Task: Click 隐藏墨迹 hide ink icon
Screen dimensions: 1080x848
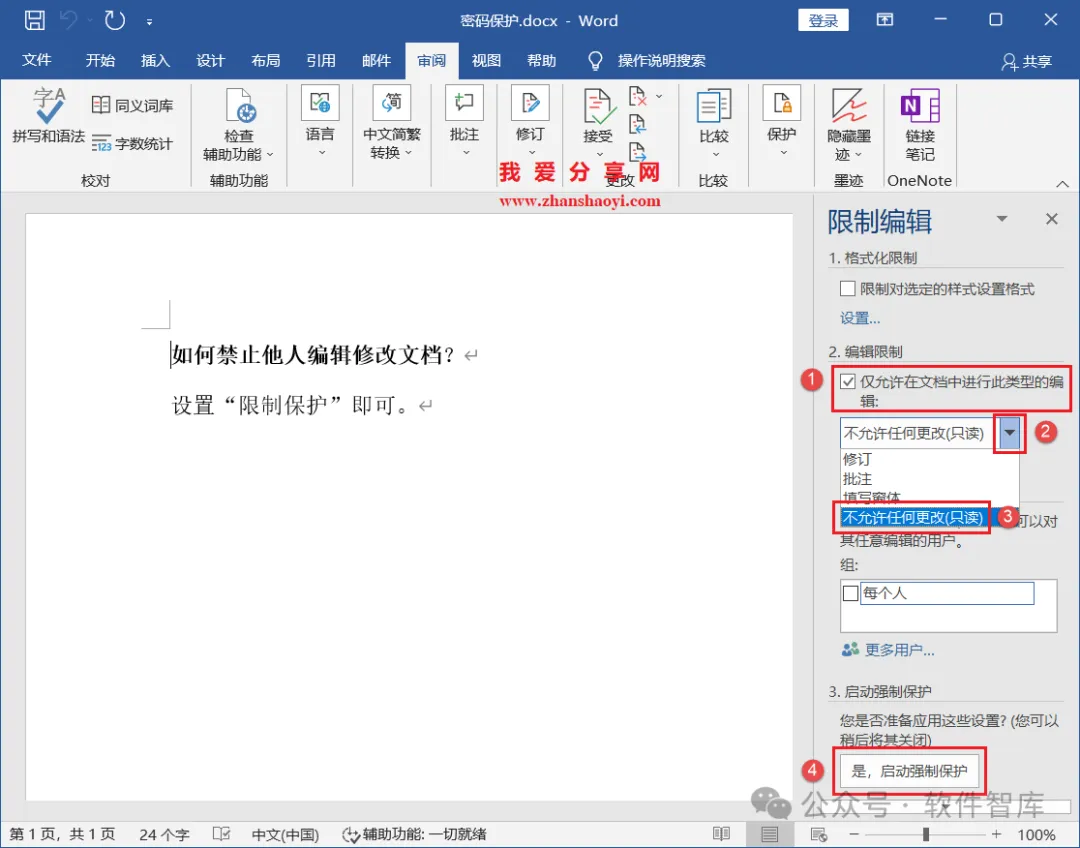Action: pos(849,106)
